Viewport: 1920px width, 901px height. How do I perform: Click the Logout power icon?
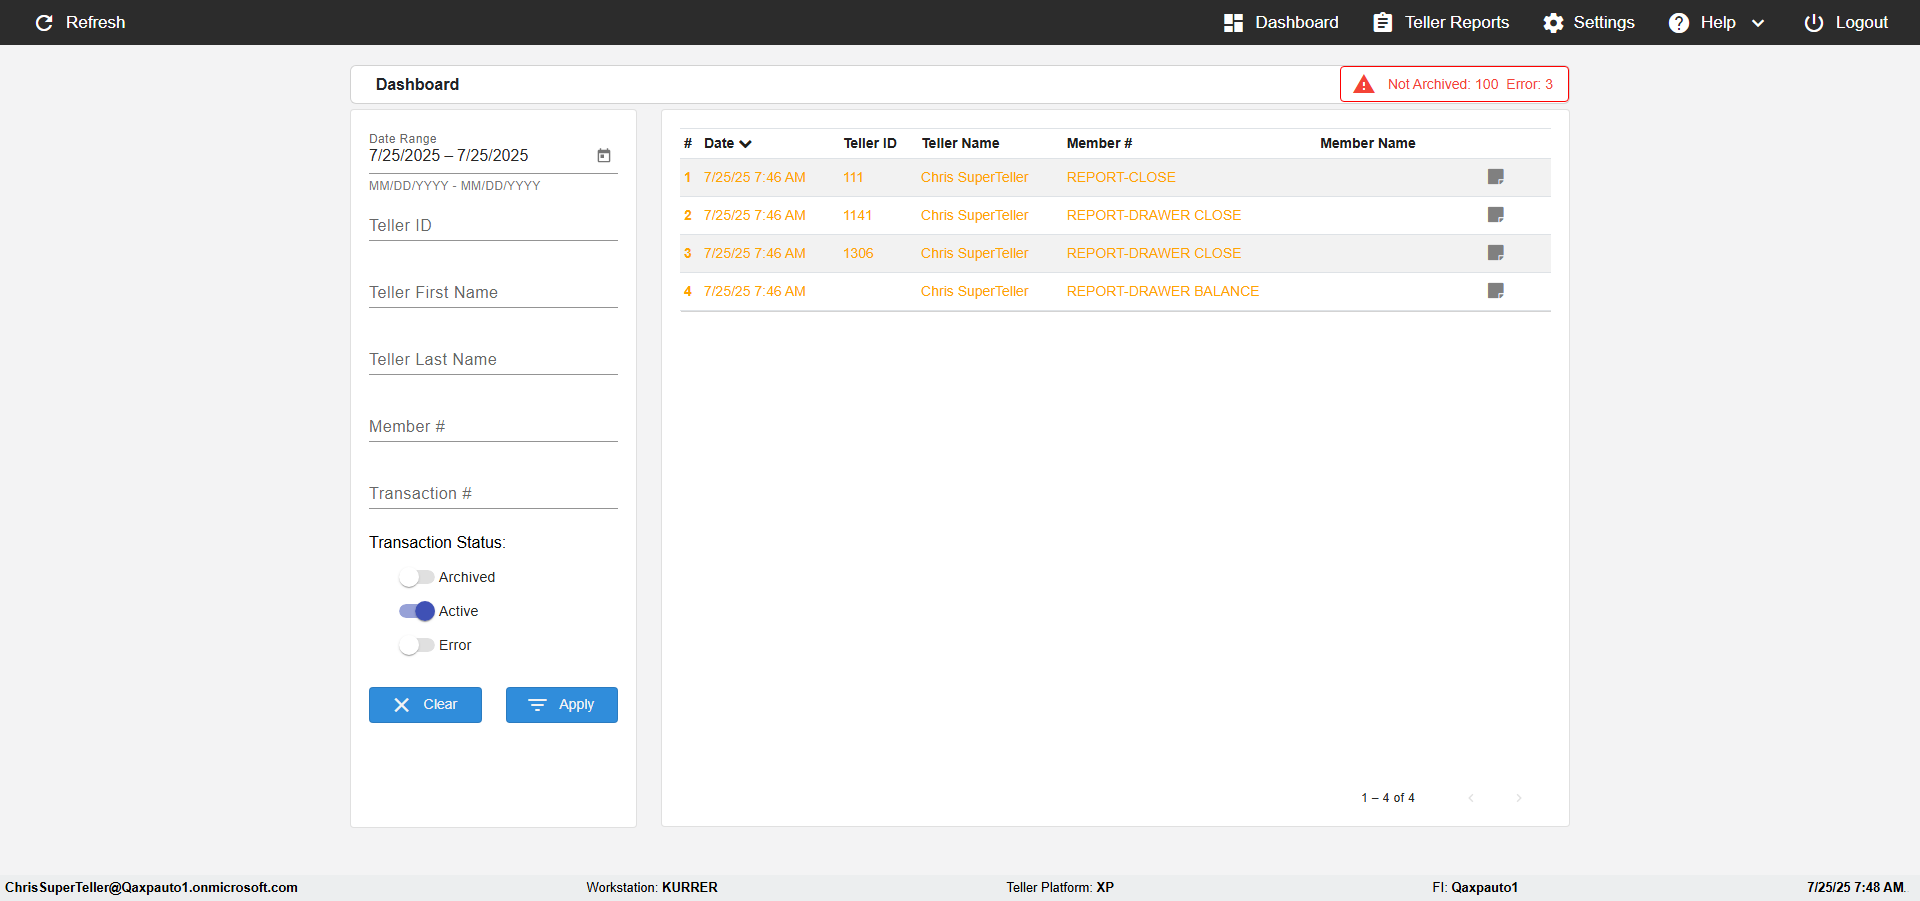1814,22
